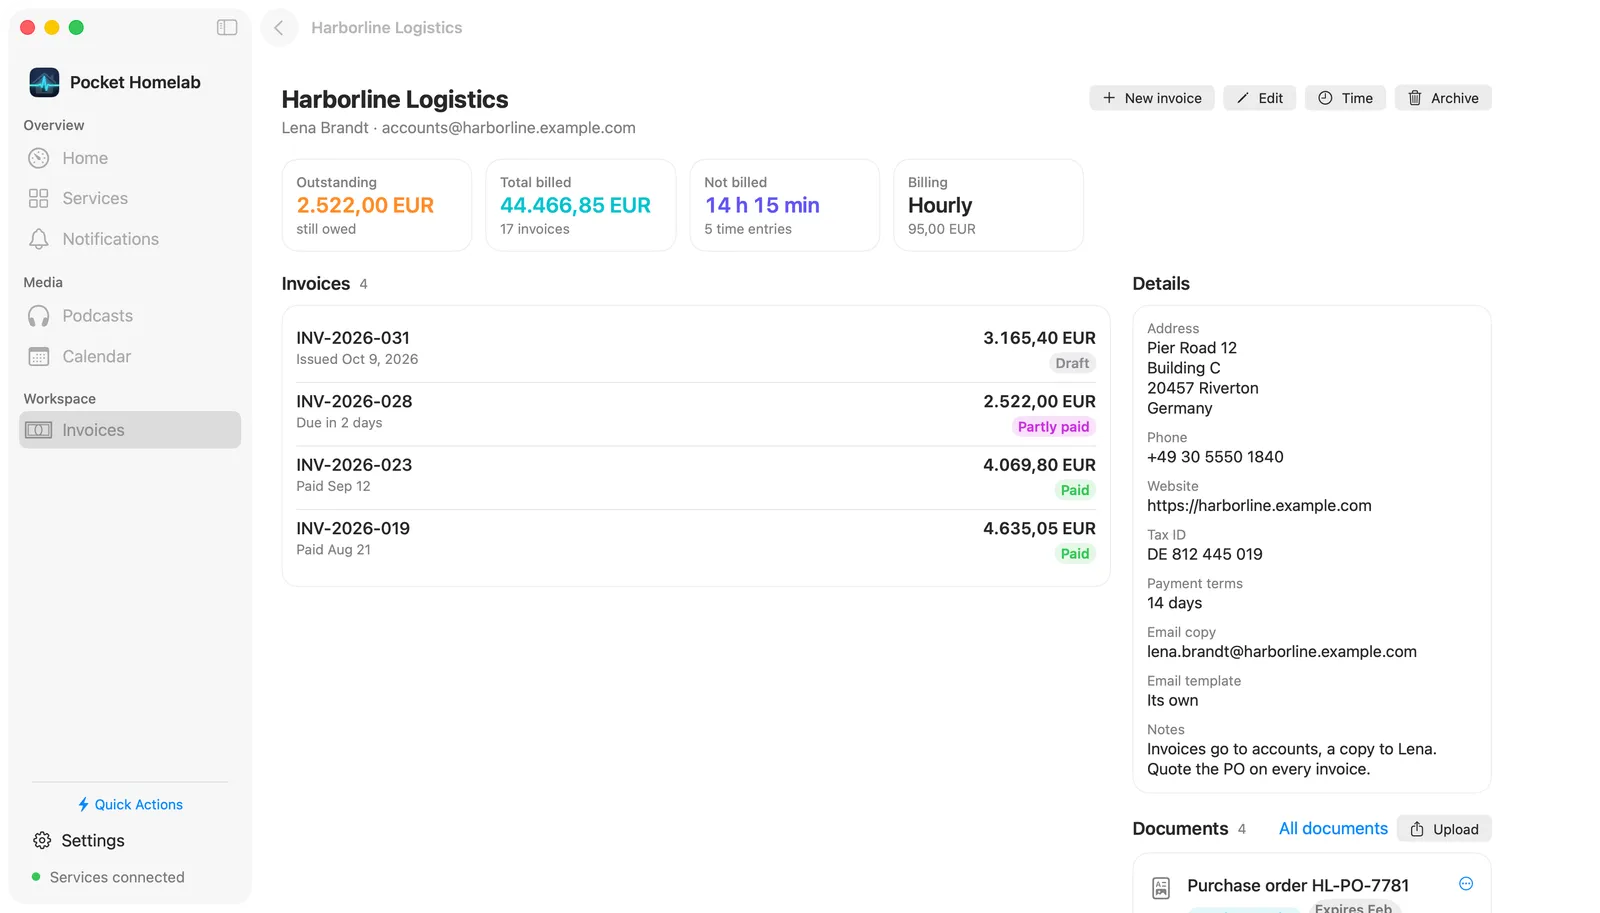Upload a document
This screenshot has height=913, width=1600.
point(1444,829)
